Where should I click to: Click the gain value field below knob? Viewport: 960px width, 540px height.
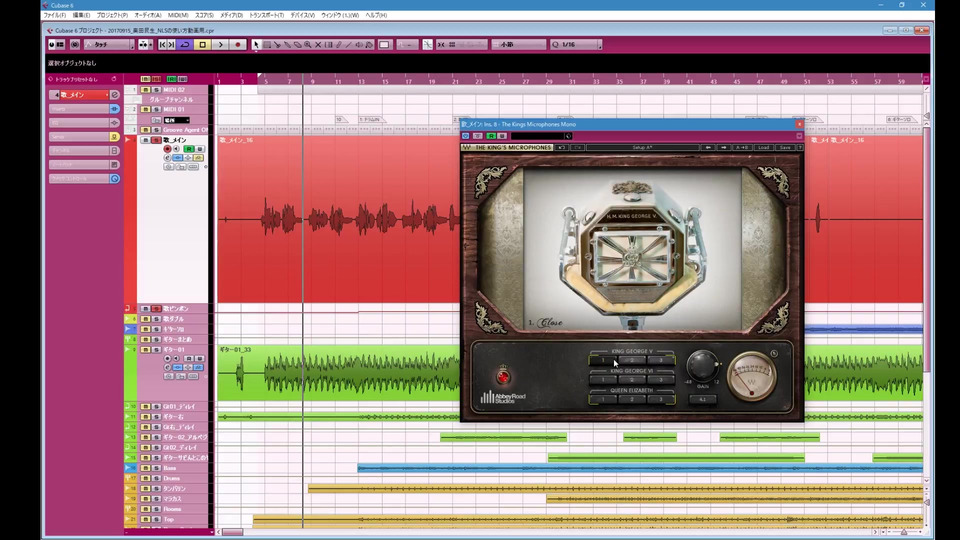tap(702, 399)
